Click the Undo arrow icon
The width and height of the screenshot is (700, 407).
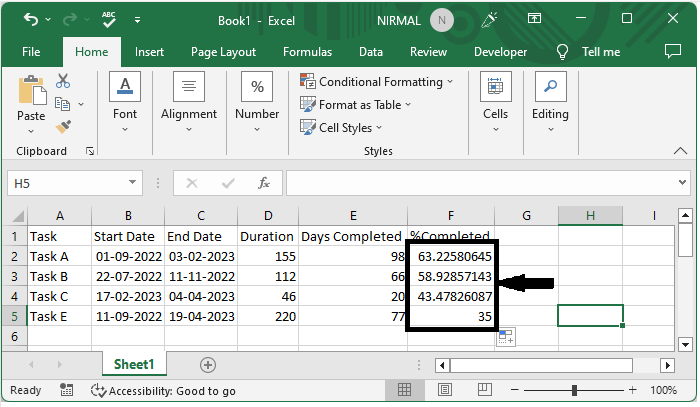coord(31,19)
